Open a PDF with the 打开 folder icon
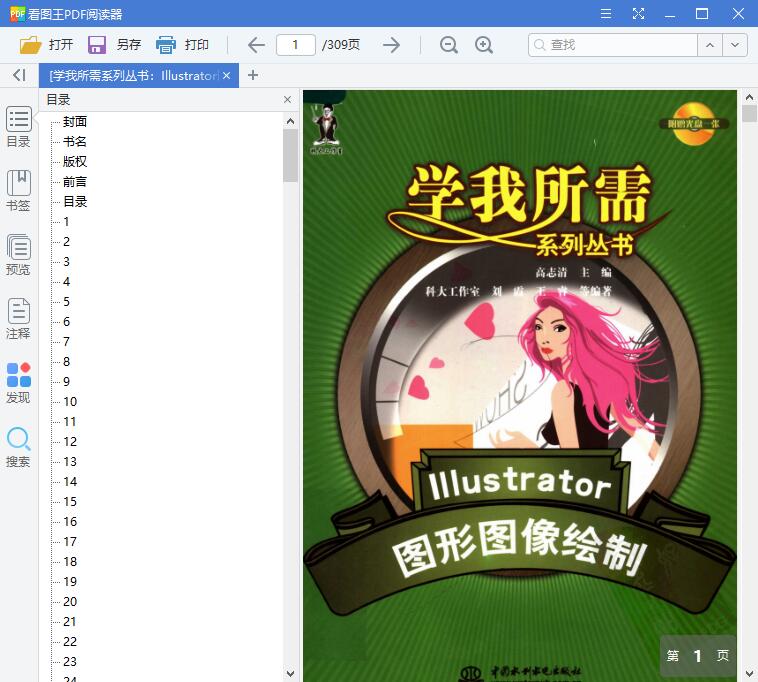 point(30,45)
